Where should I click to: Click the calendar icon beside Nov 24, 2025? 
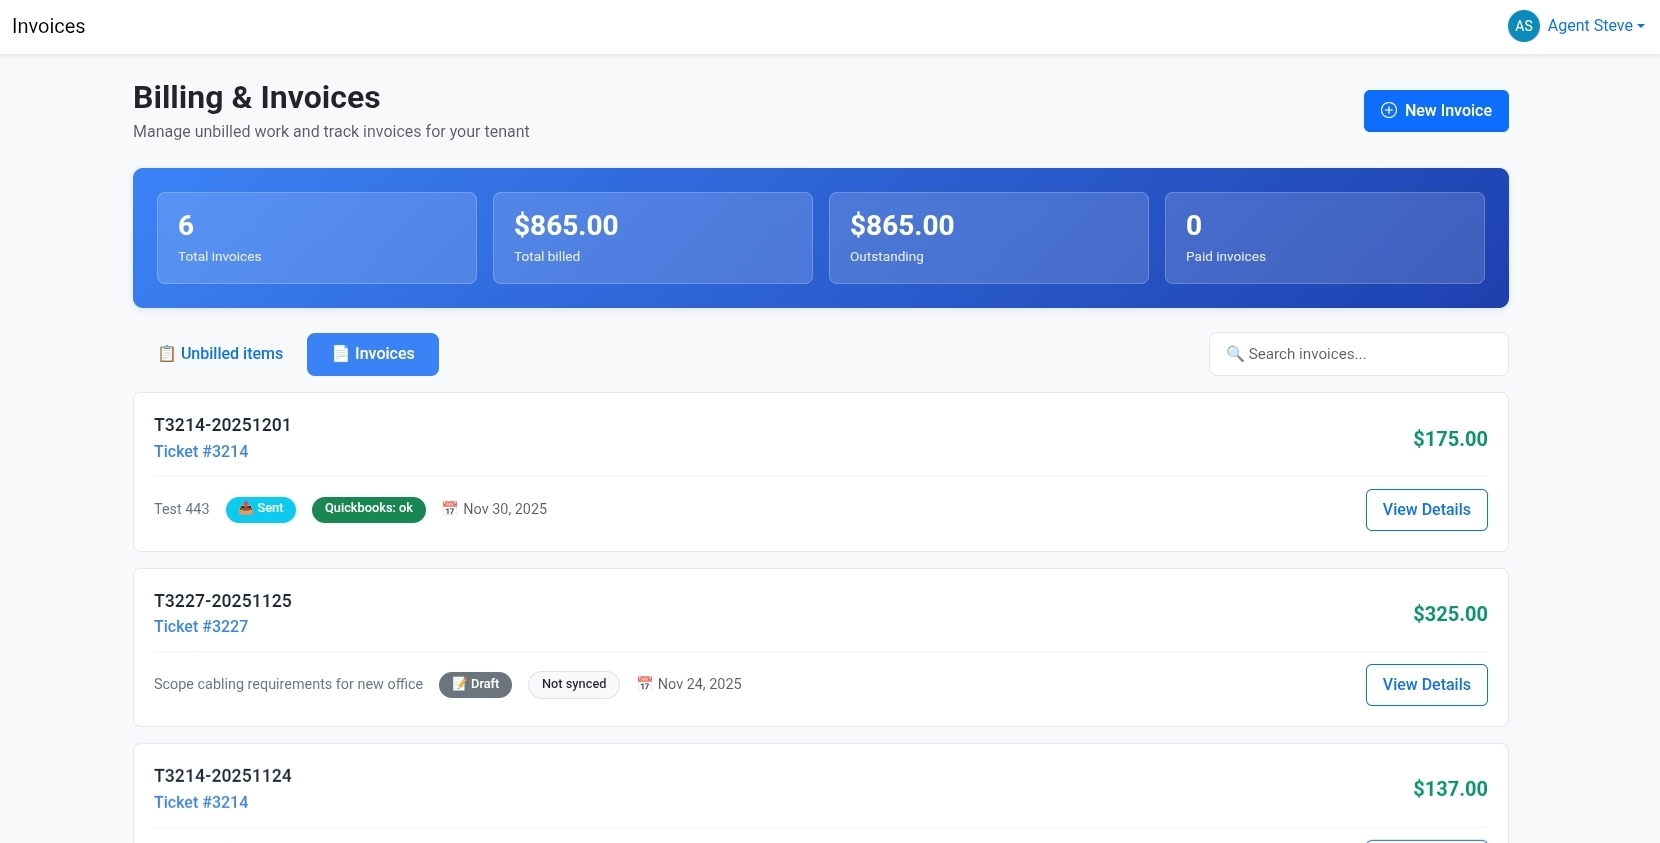coord(645,684)
